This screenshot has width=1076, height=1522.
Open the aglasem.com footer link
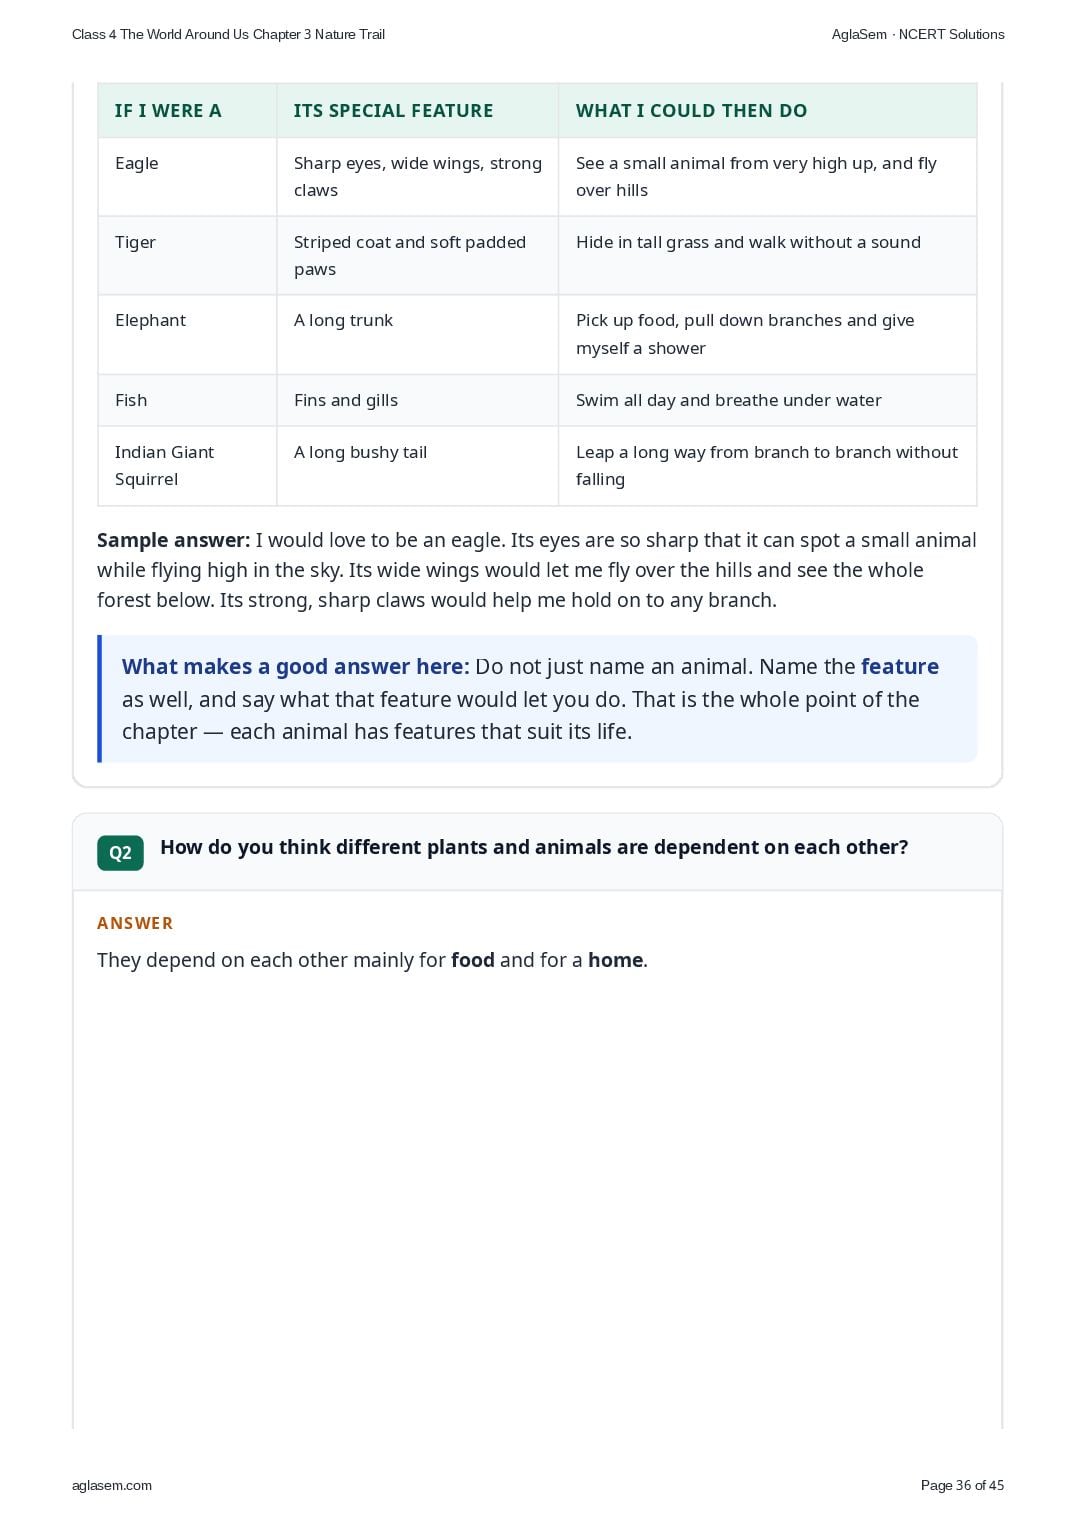click(112, 1485)
